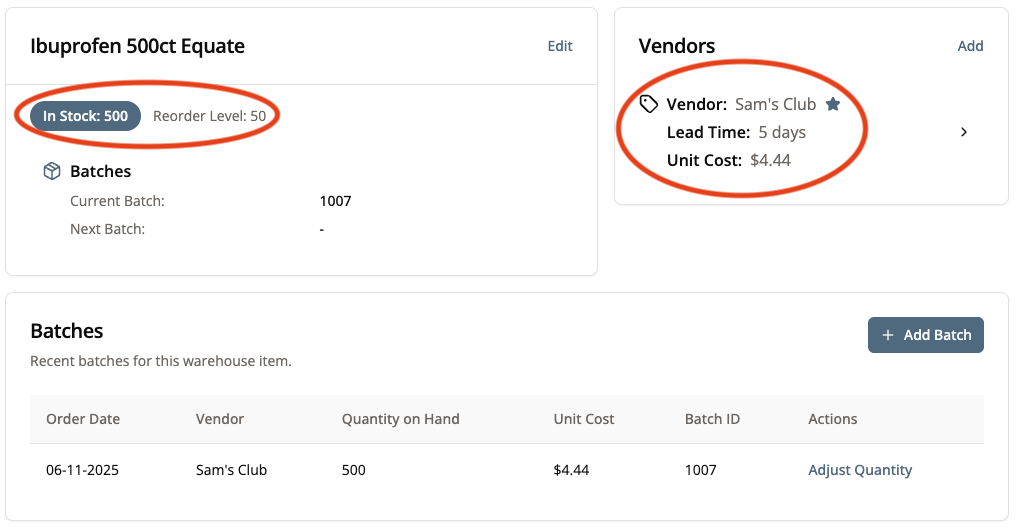This screenshot has width=1018, height=532.
Task: Click Adjust Quantity for batch 1007
Action: (860, 470)
